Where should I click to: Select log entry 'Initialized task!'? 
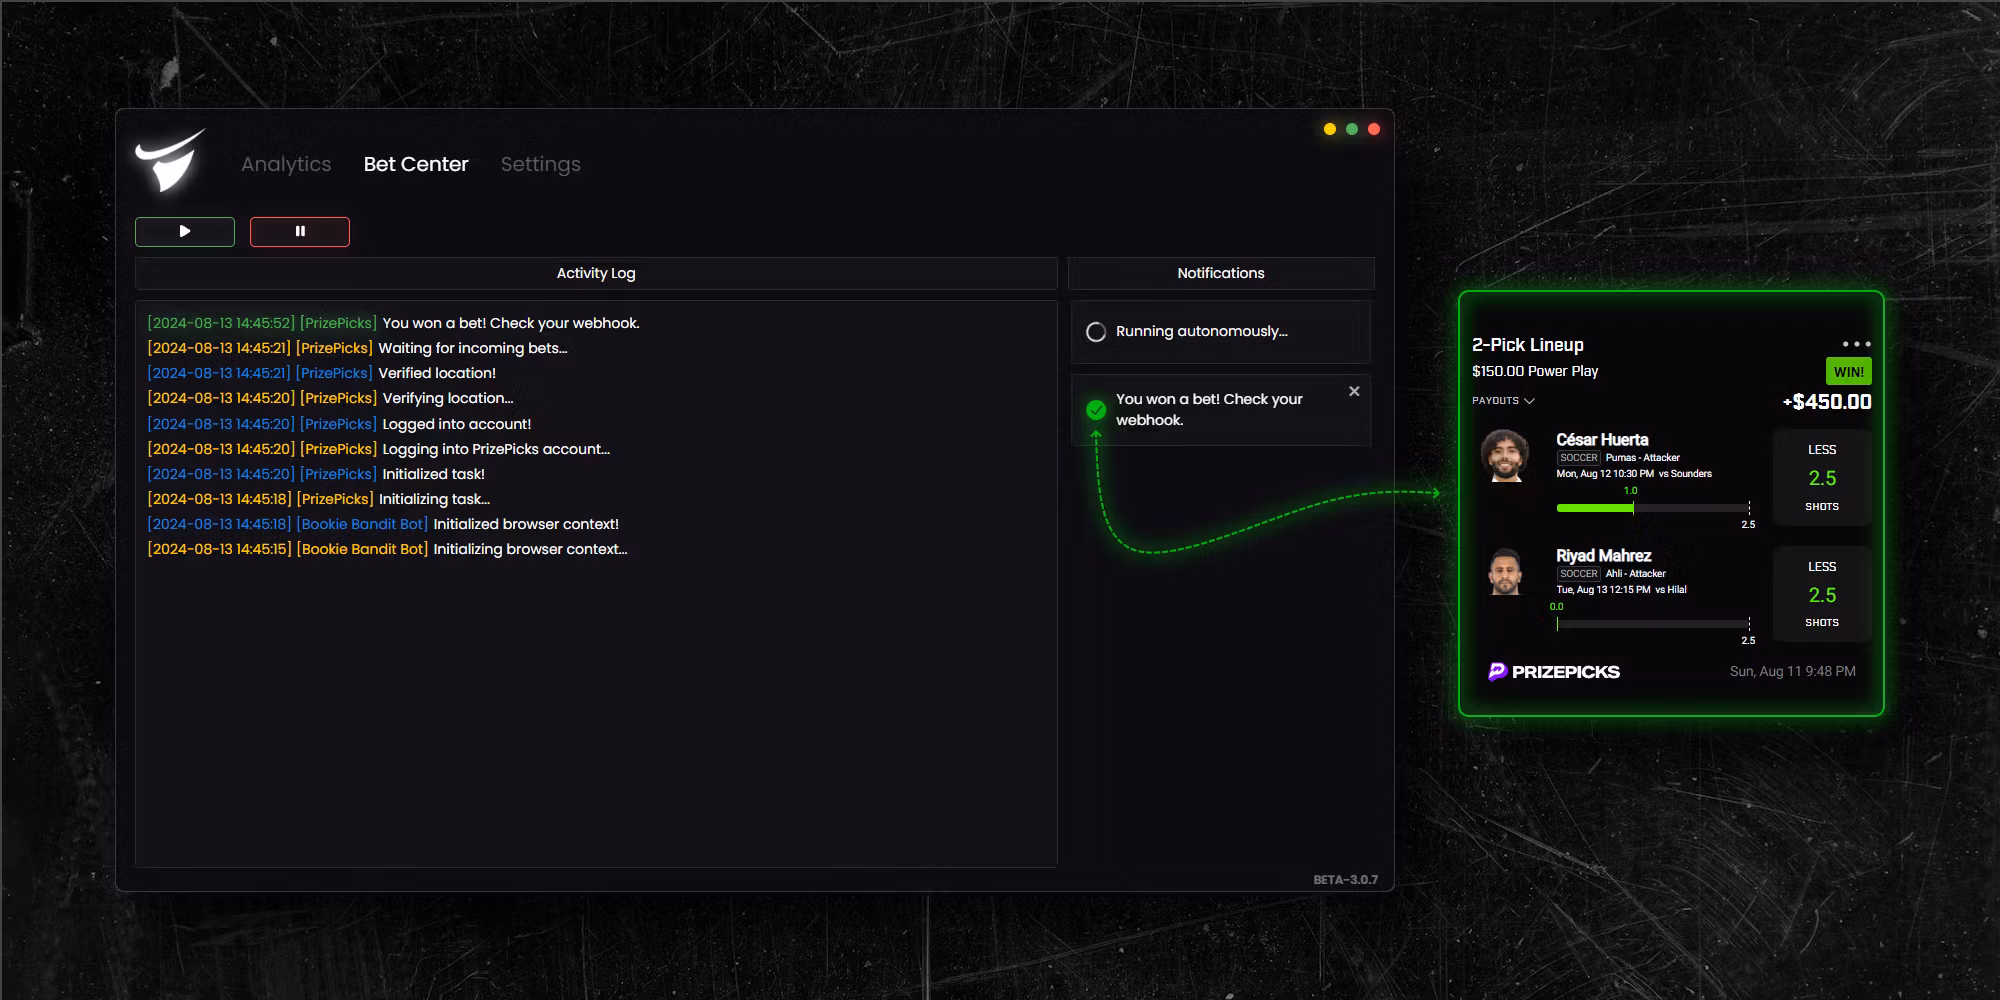[316, 474]
